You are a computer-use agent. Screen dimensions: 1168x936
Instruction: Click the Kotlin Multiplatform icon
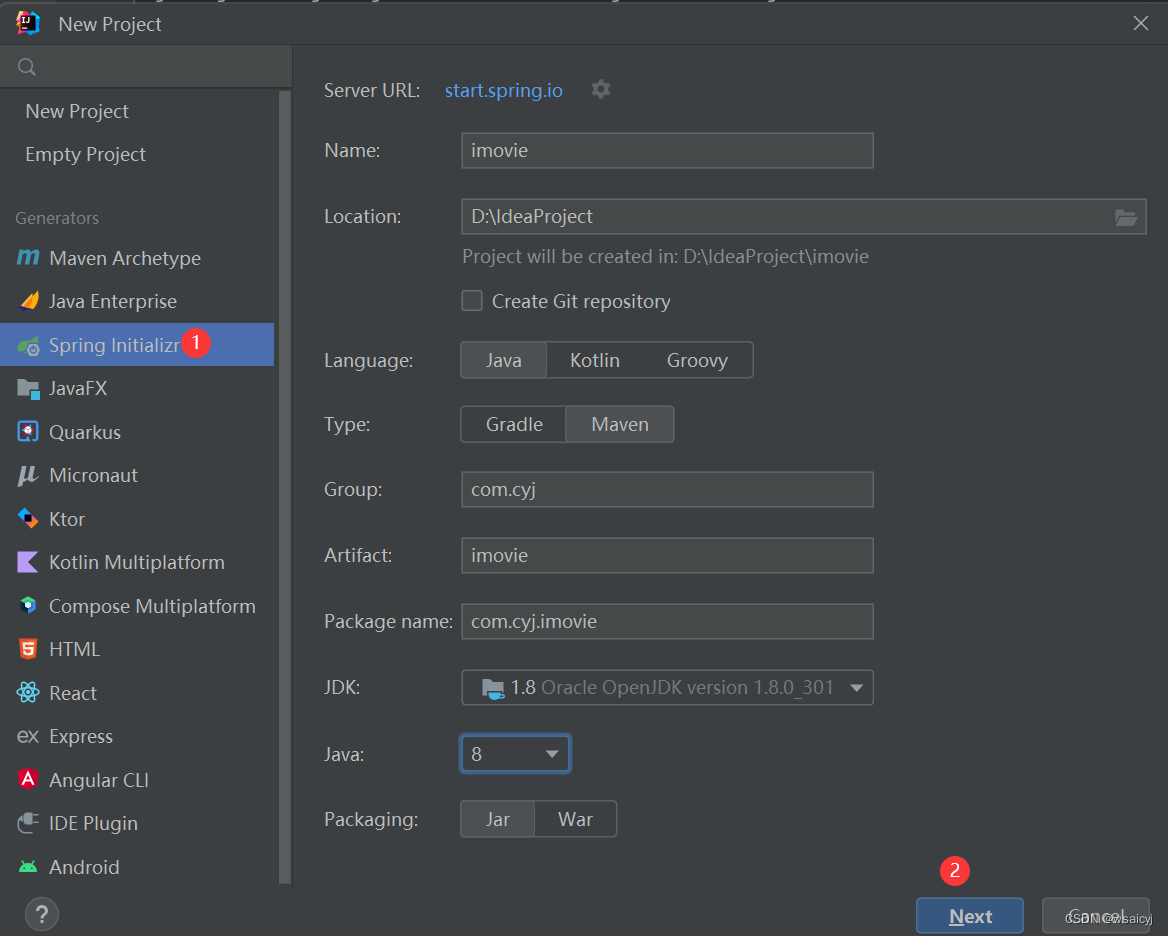pyautogui.click(x=28, y=562)
